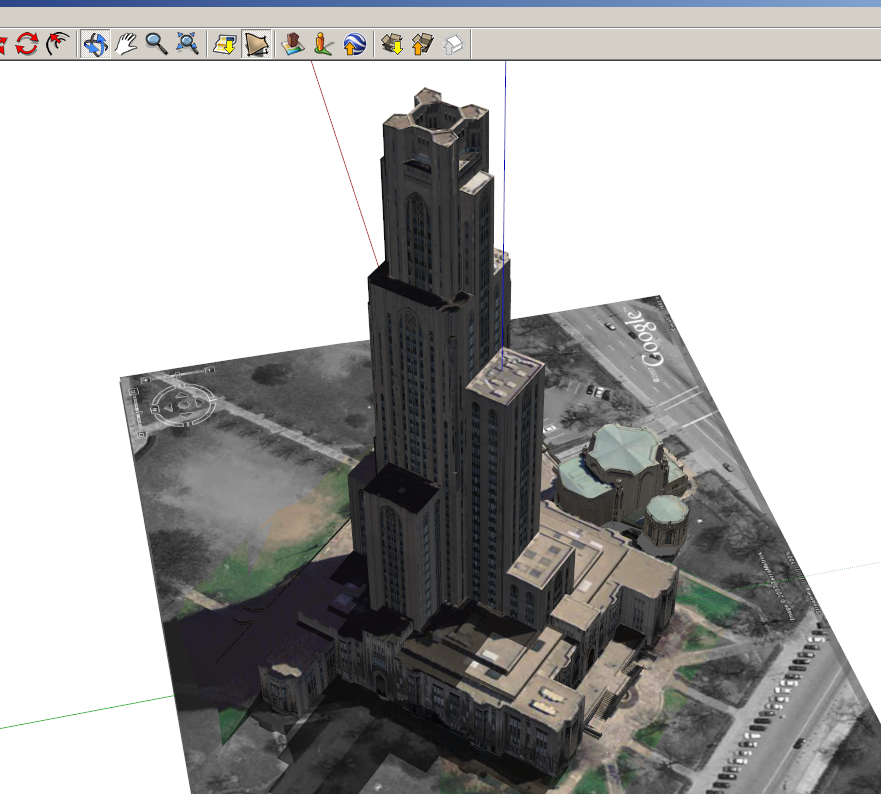Click the grayed-out Share Component icon
This screenshot has width=881, height=794.
(453, 44)
